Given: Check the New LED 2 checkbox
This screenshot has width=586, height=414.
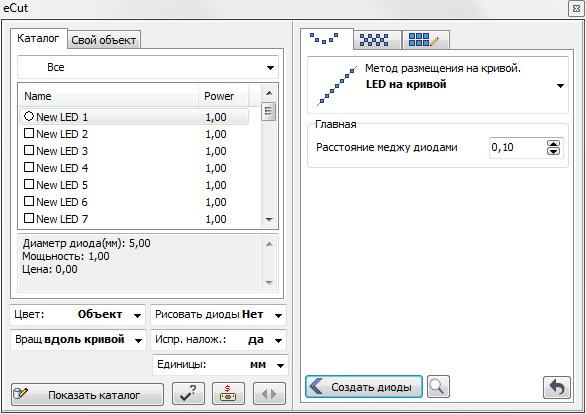Looking at the screenshot, I should [x=29, y=133].
